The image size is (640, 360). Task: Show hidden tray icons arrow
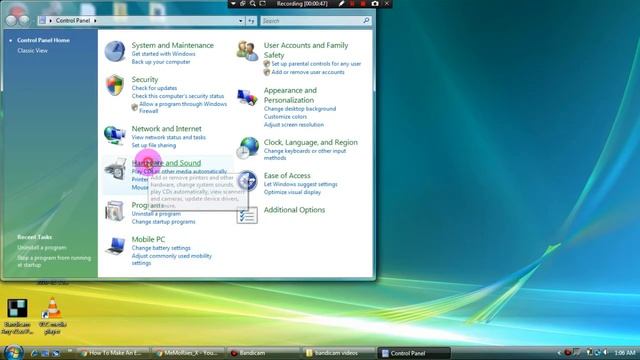(559, 353)
